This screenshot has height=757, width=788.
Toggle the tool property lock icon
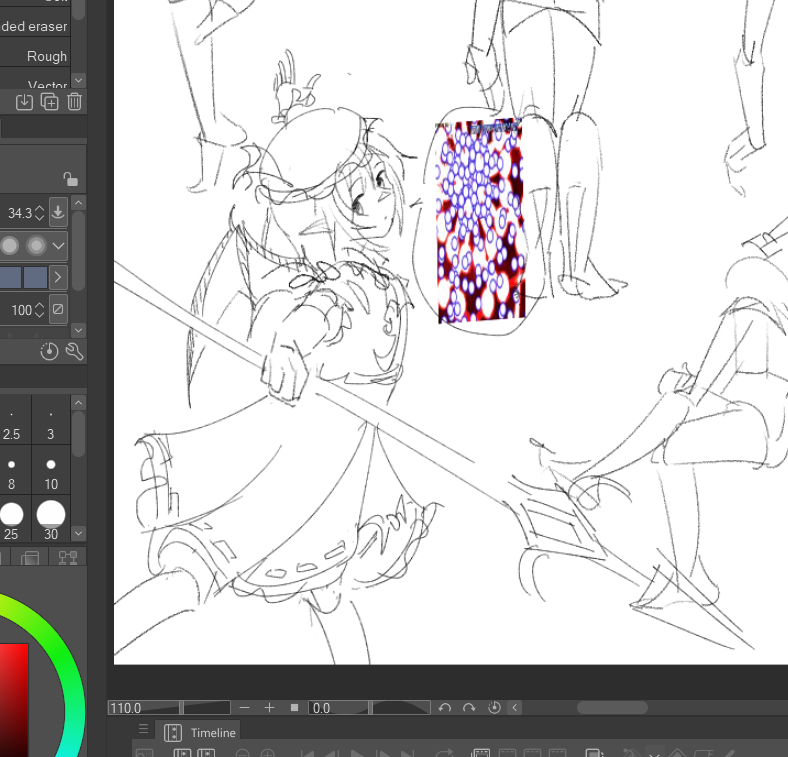pos(70,179)
